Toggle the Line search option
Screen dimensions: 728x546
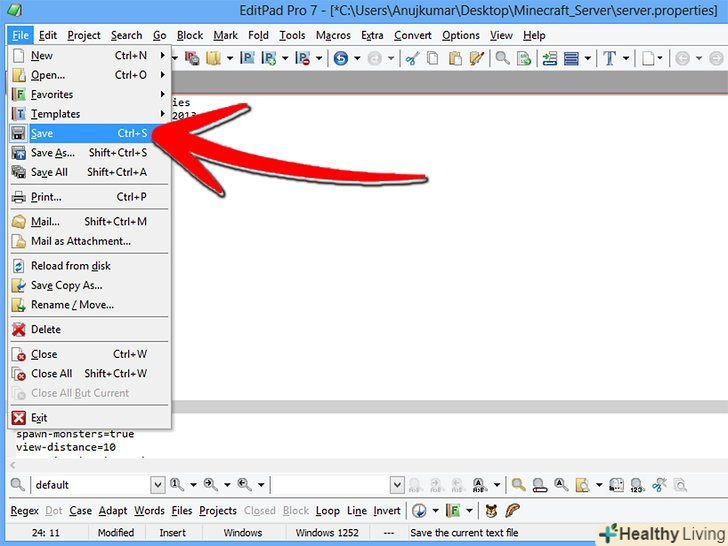(357, 511)
